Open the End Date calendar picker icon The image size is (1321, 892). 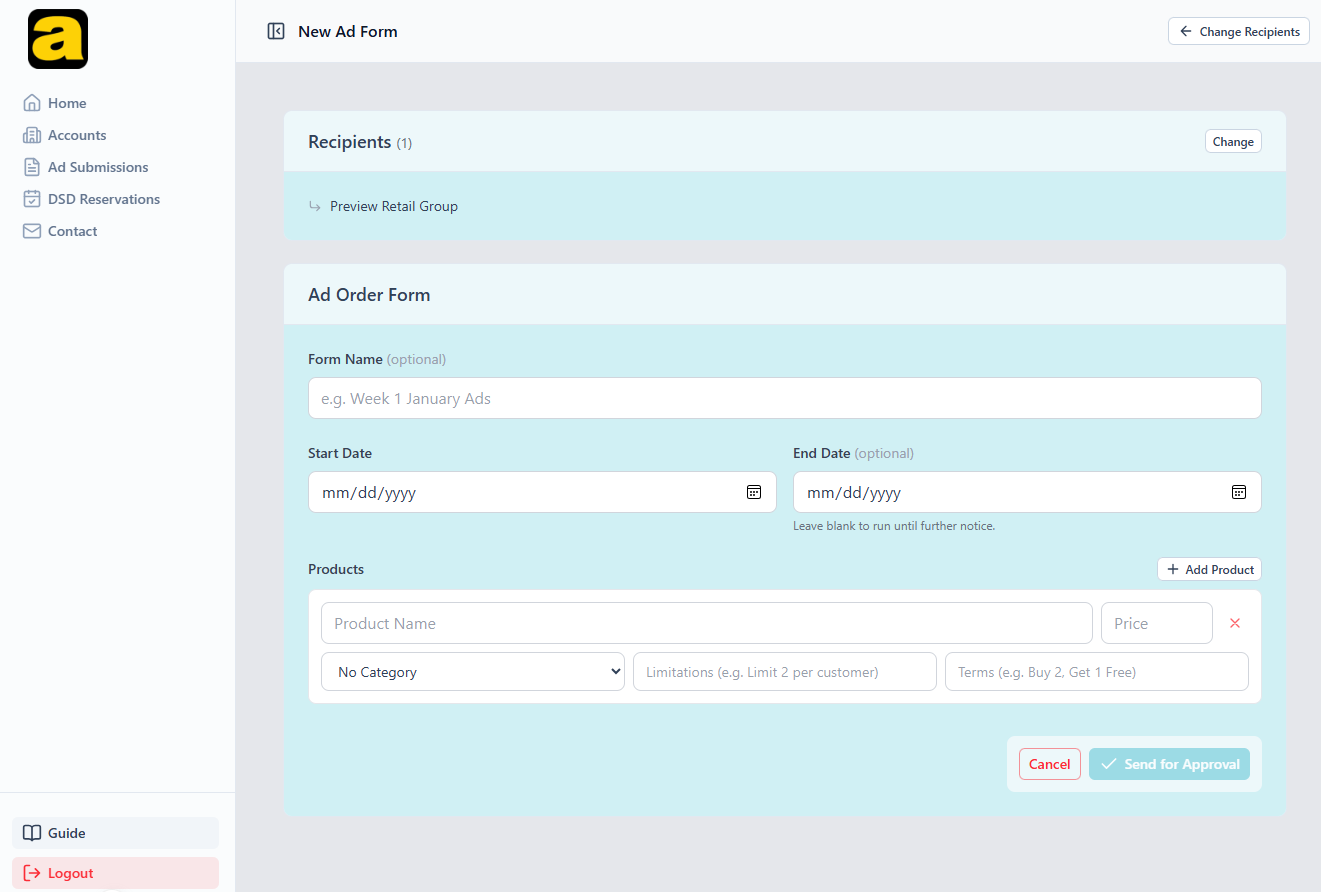point(1238,492)
